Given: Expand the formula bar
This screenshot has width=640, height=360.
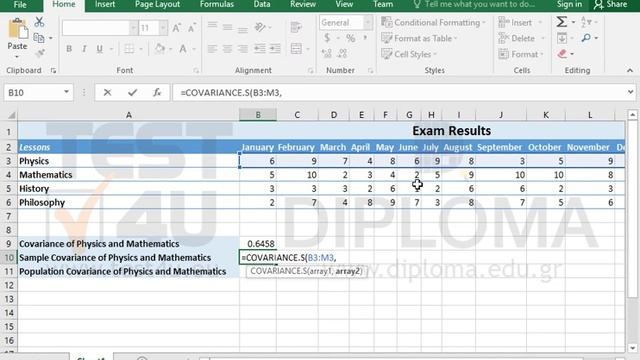Looking at the screenshot, I should point(630,92).
